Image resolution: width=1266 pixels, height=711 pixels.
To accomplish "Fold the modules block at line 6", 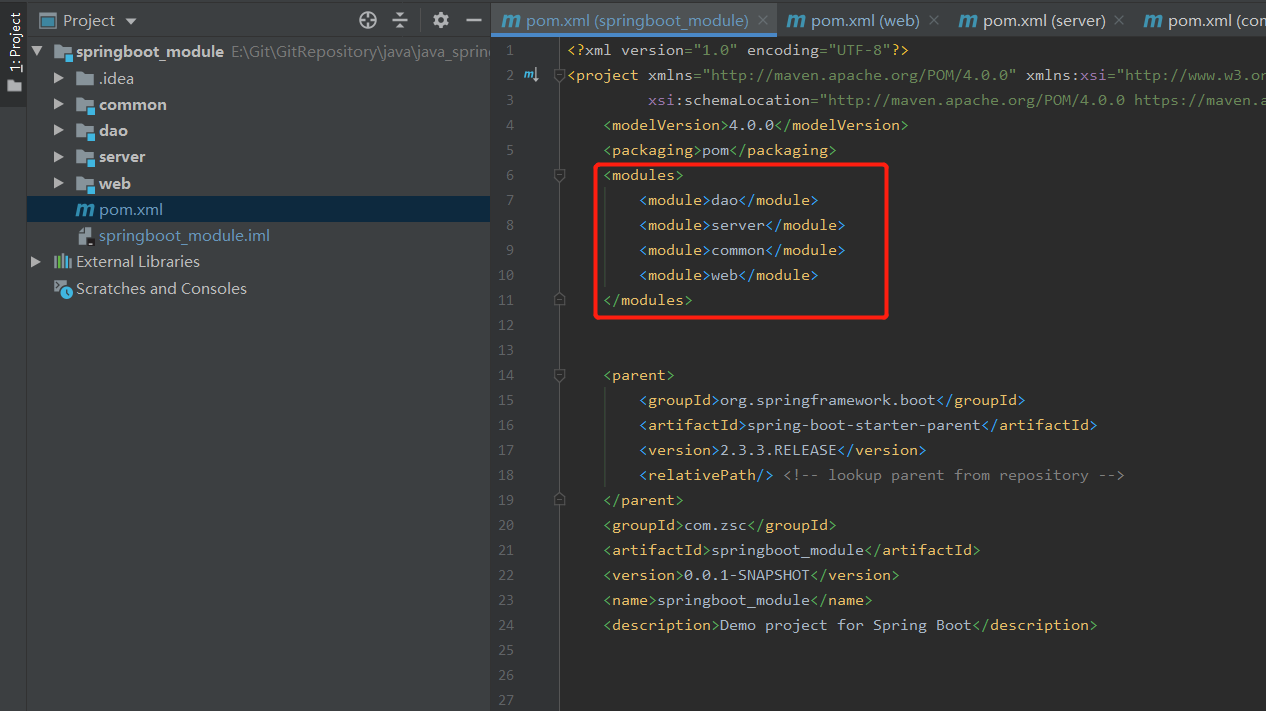I will (x=559, y=175).
